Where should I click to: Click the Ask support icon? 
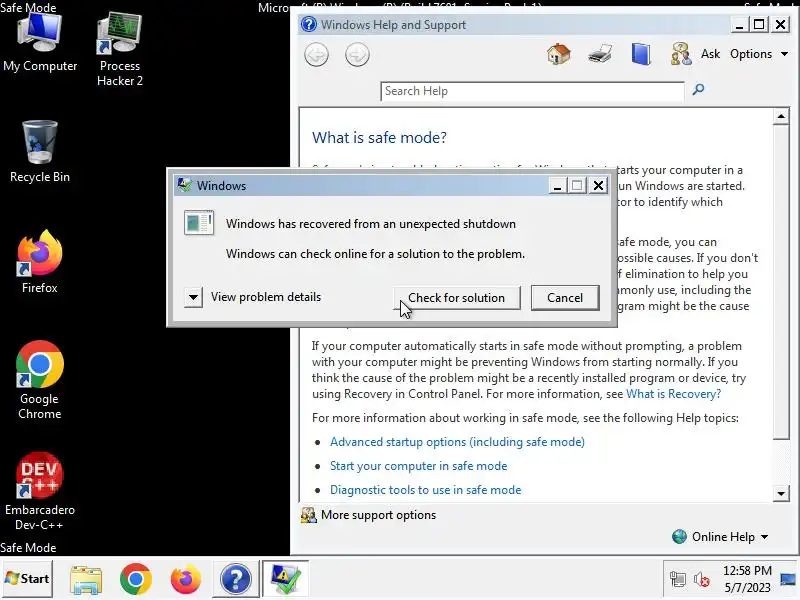point(681,54)
